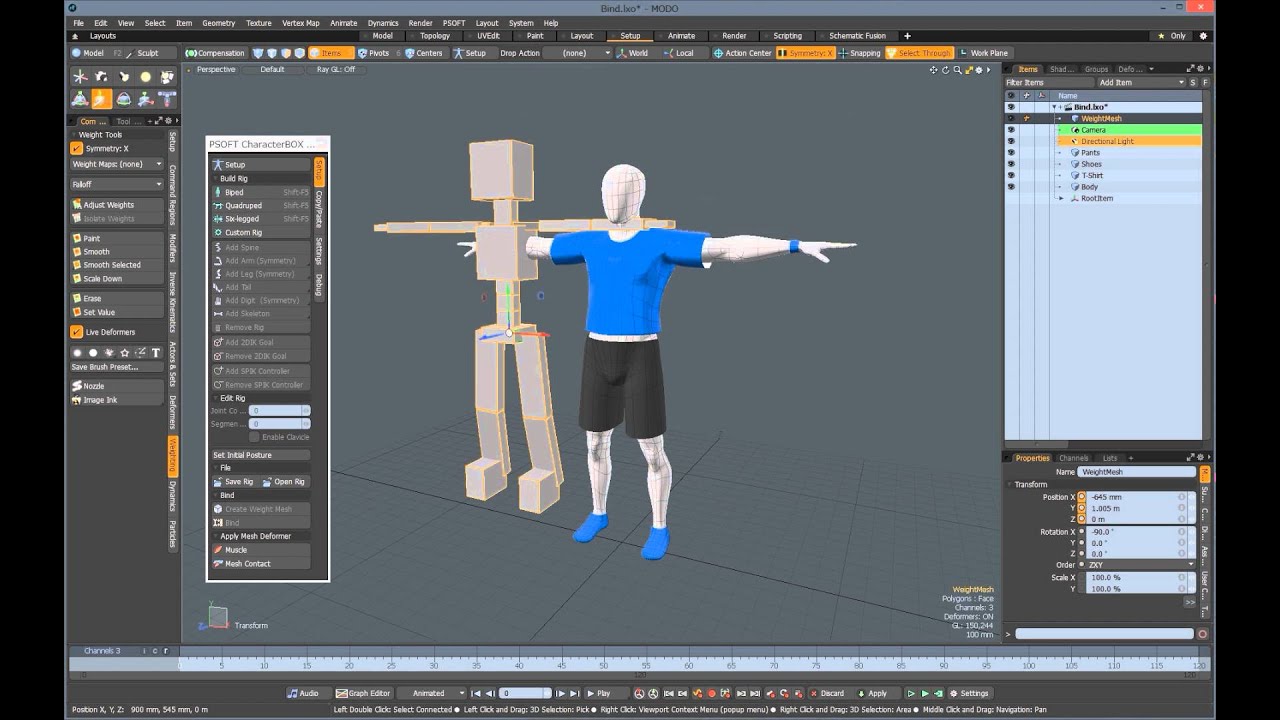Click the Action Center button
The image size is (1280, 720).
pyautogui.click(x=742, y=53)
